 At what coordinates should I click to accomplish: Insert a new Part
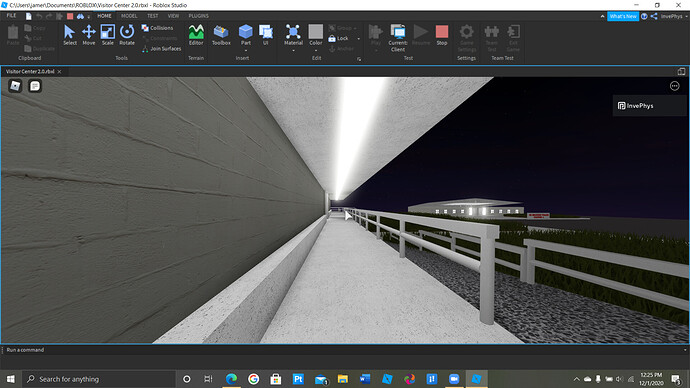coord(246,35)
